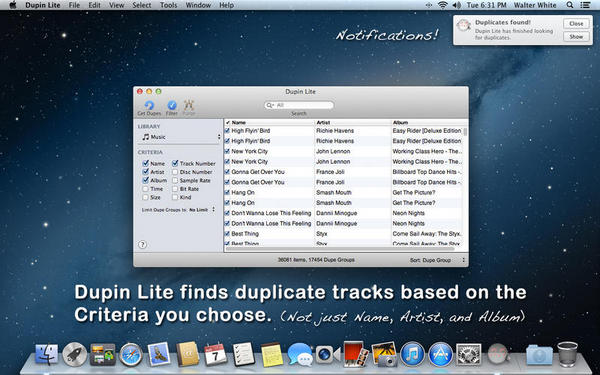Open Spotlight search in the menu bar
The height and width of the screenshot is (375, 600).
click(570, 5)
